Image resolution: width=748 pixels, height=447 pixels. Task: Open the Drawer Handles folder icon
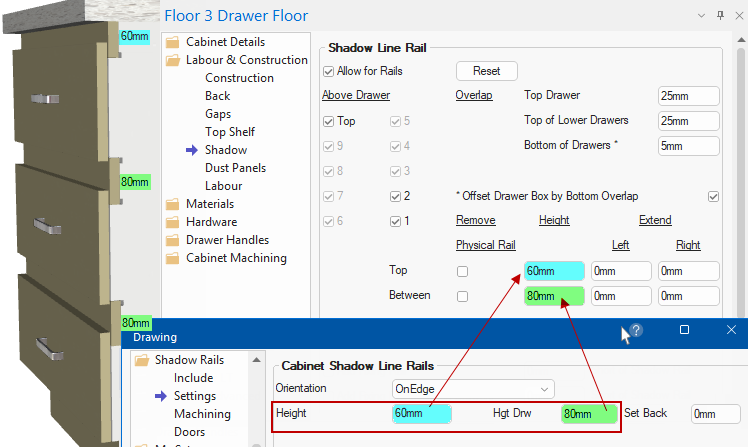172,240
